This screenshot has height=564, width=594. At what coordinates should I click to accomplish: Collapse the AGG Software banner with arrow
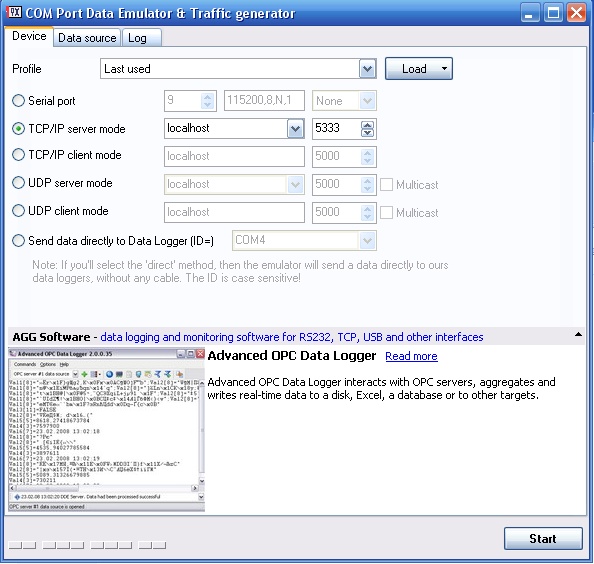click(578, 334)
